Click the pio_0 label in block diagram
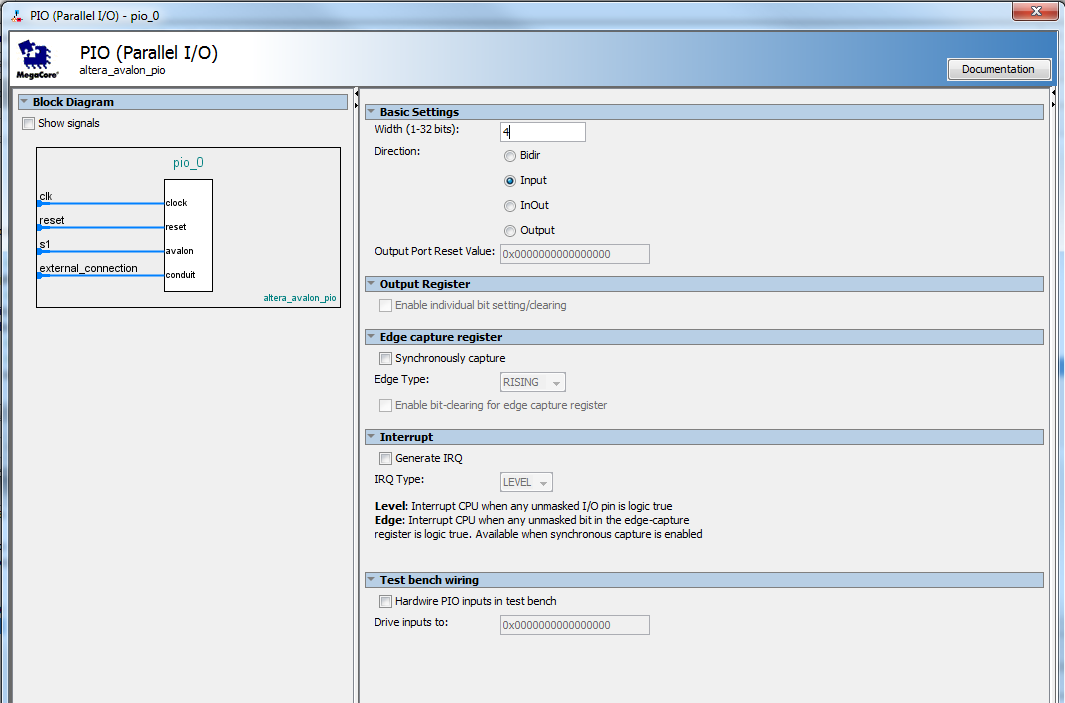Viewport: 1065px width, 703px height. (188, 162)
